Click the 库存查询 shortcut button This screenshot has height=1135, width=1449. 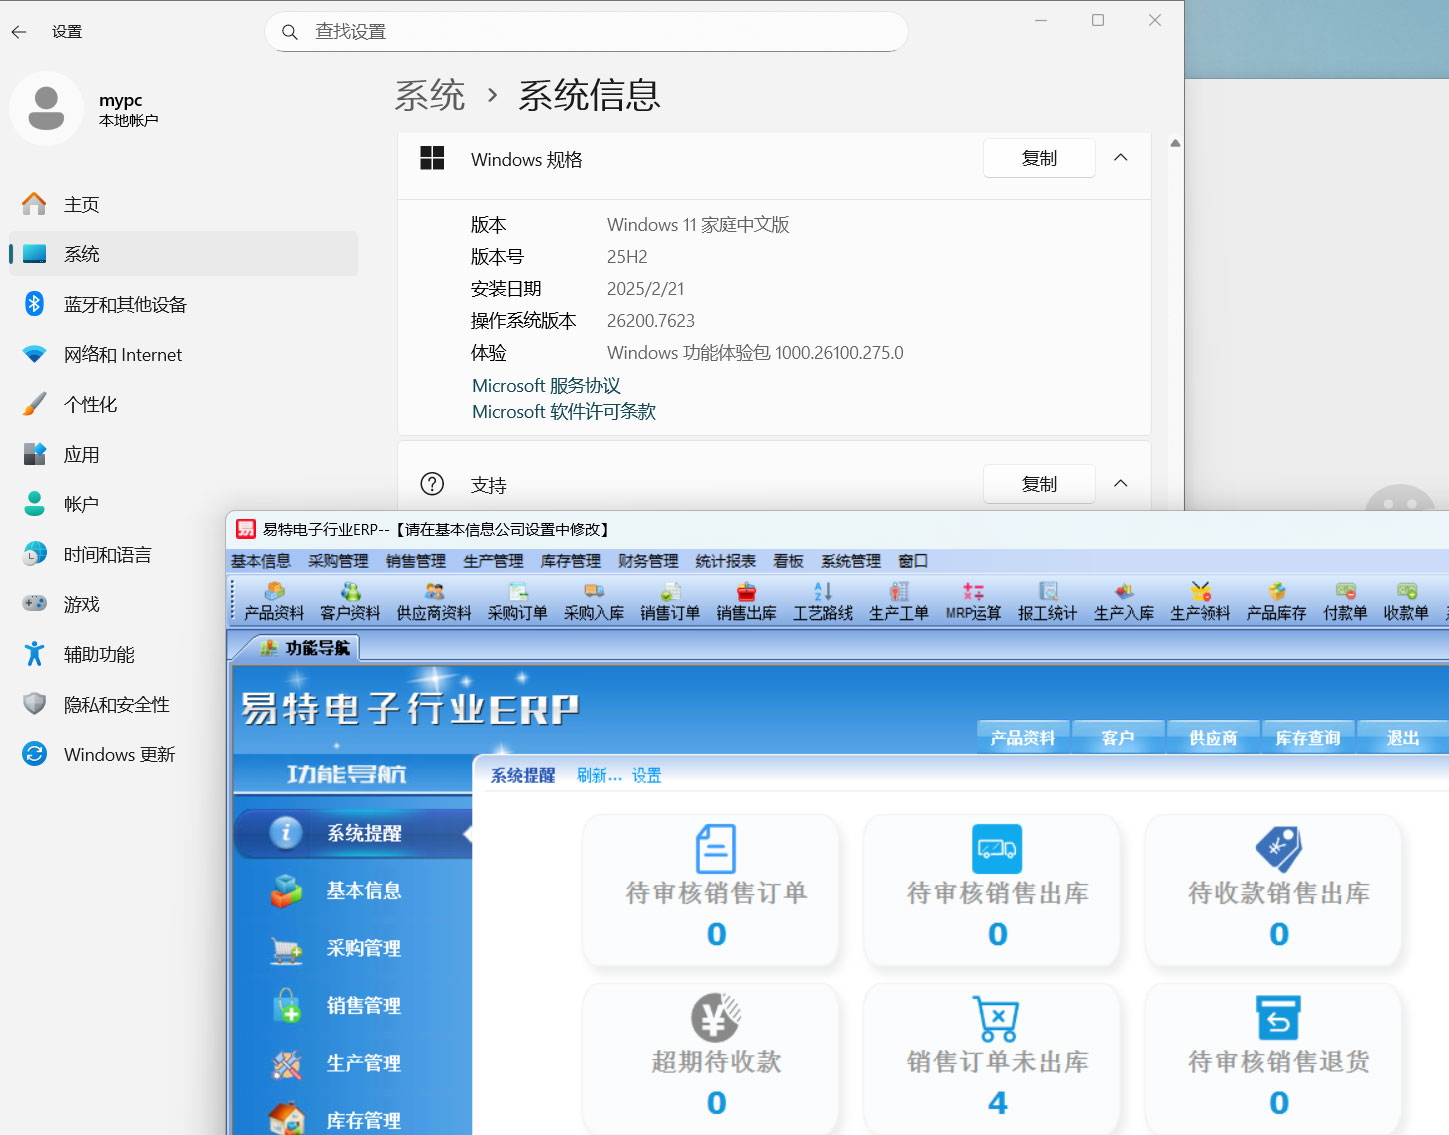coord(1307,738)
